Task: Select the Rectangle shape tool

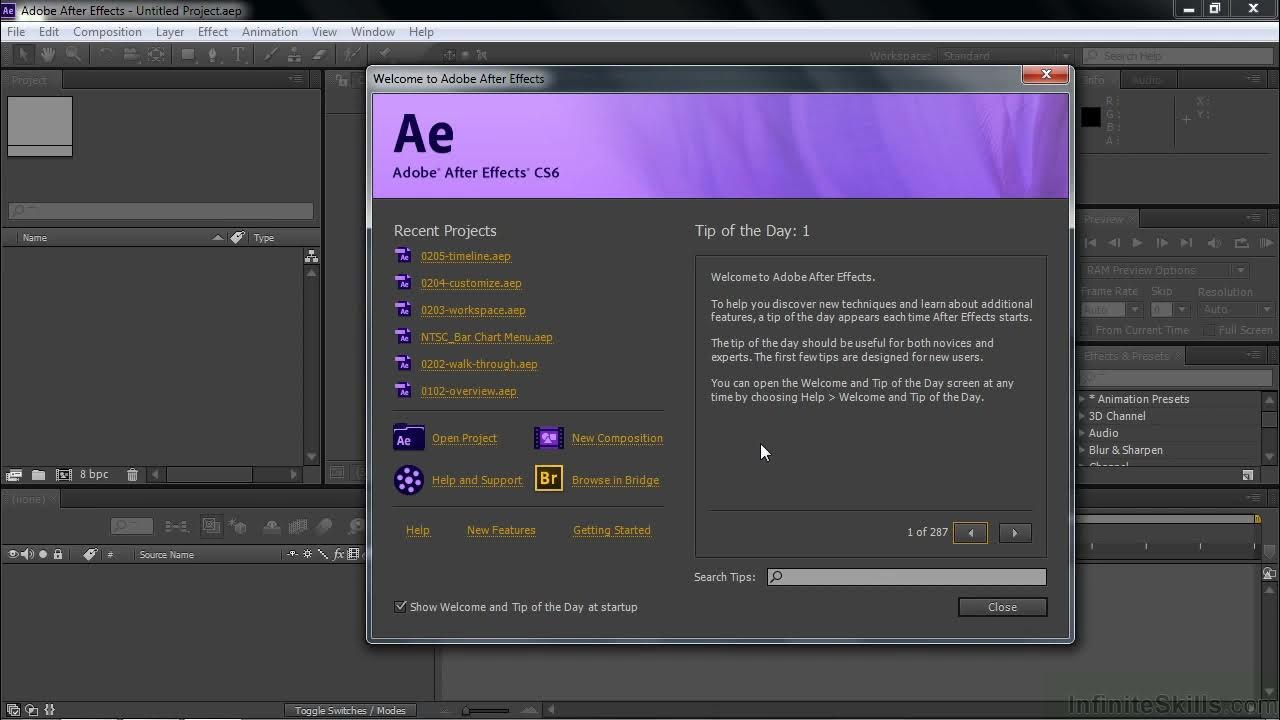Action: pos(188,54)
